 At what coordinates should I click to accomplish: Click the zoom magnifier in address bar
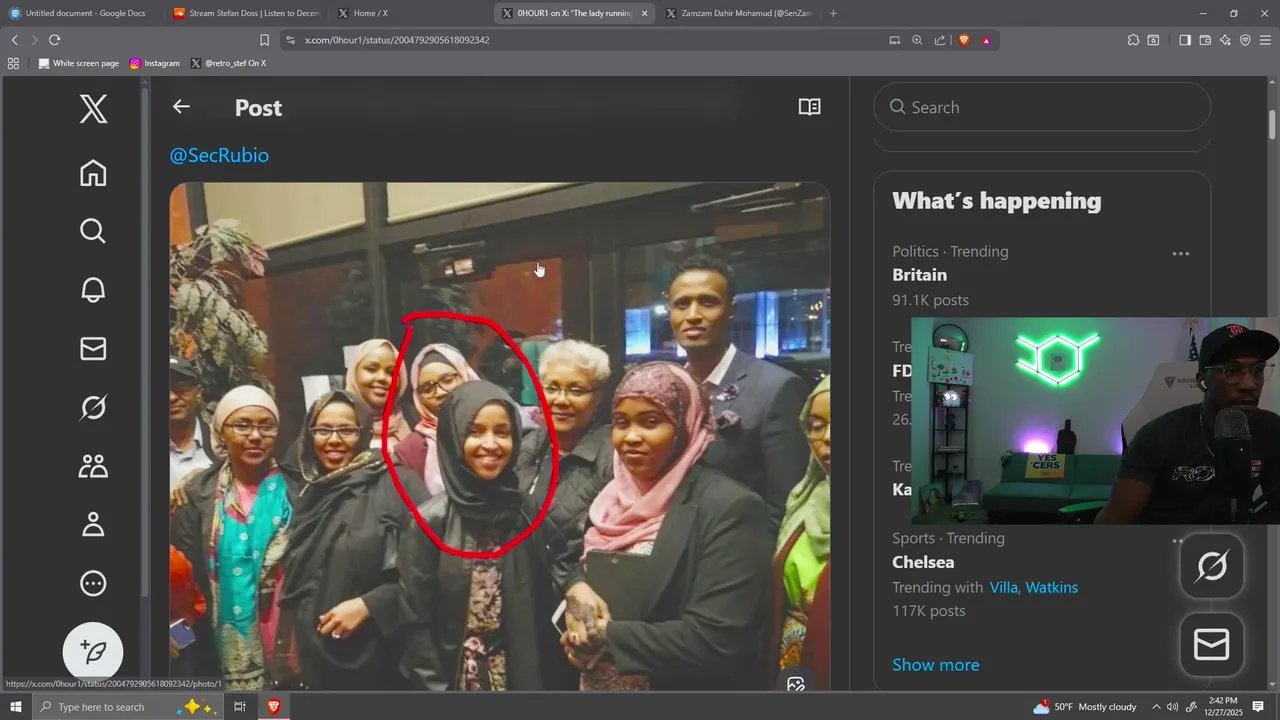click(917, 40)
